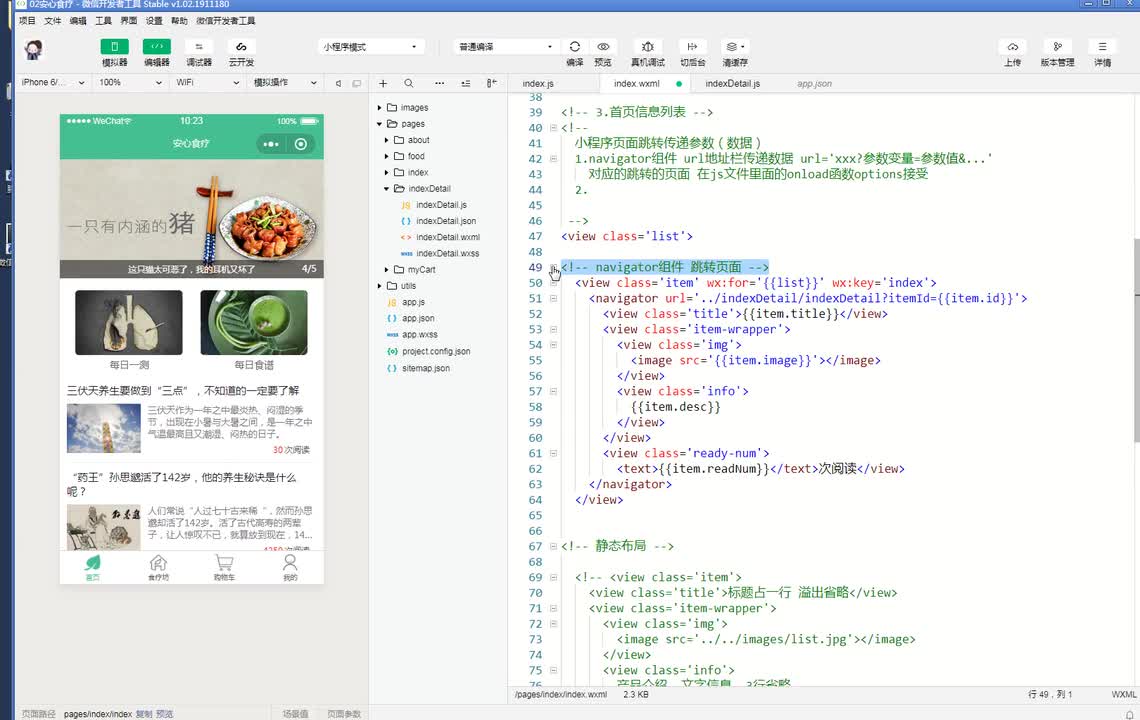The width and height of the screenshot is (1140, 720).
Task: Open the 清缓存 clear cache menu
Action: 735,47
